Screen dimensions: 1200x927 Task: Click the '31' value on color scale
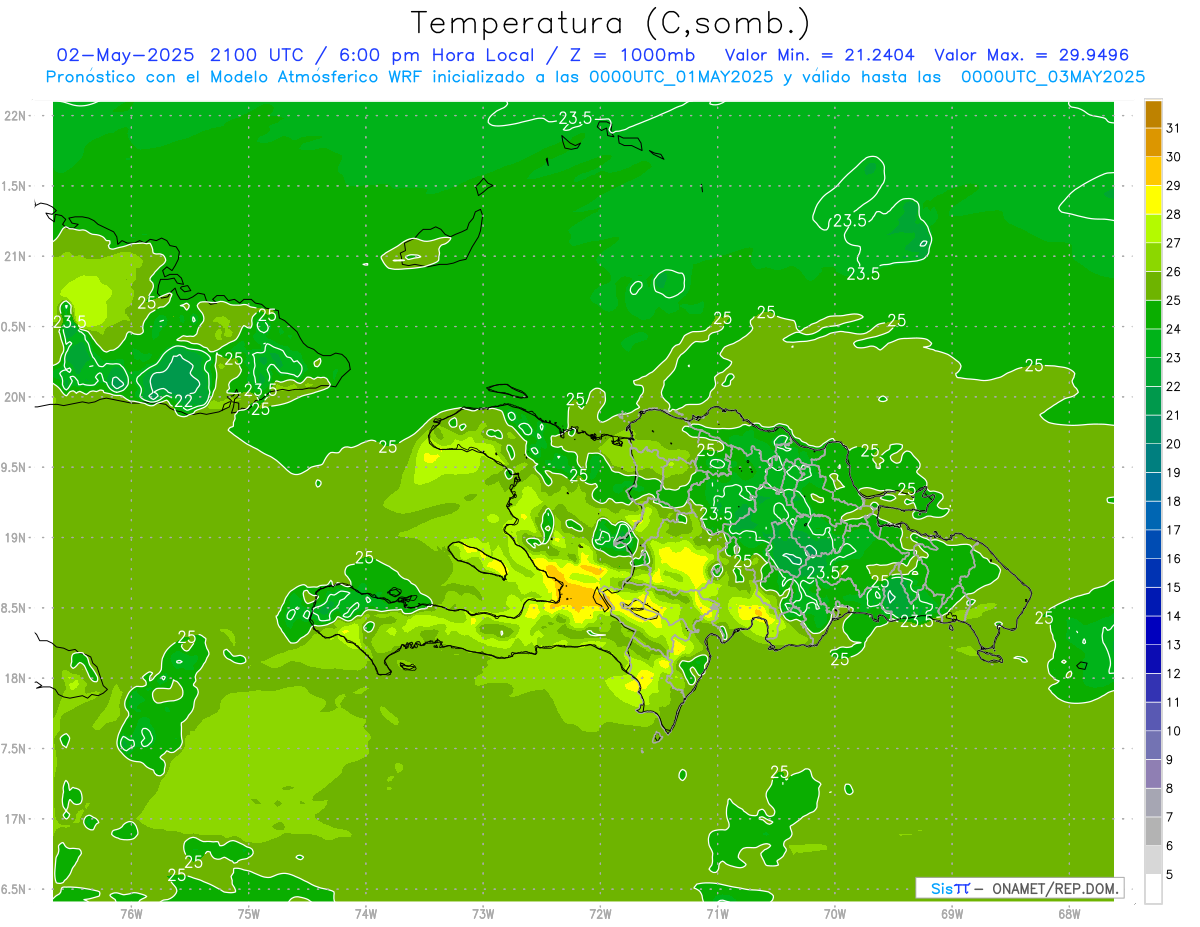pos(1174,128)
